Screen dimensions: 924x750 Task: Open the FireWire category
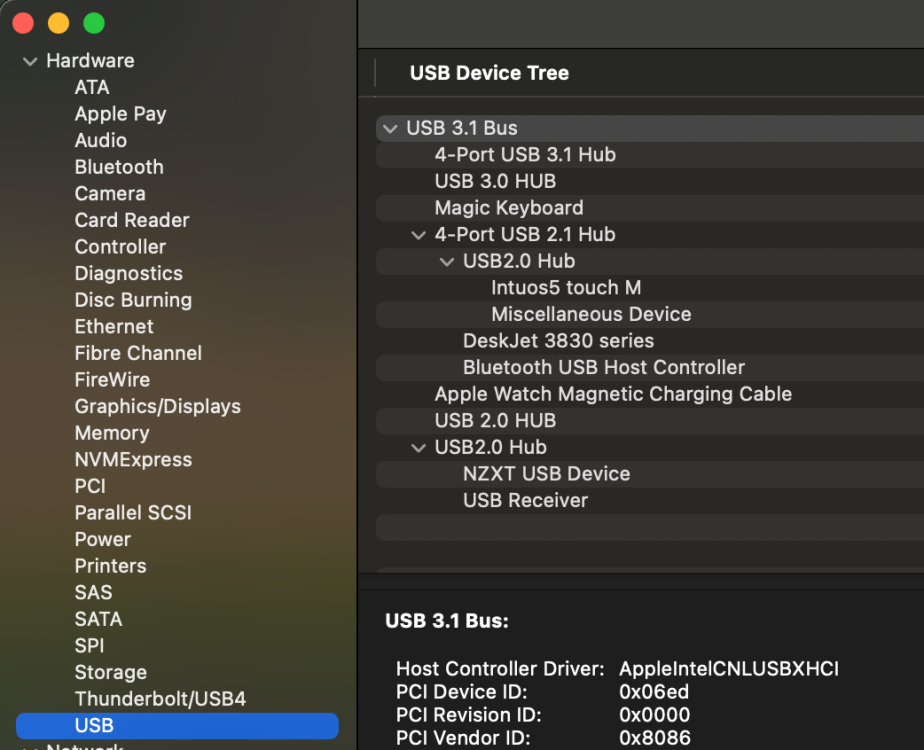[112, 379]
